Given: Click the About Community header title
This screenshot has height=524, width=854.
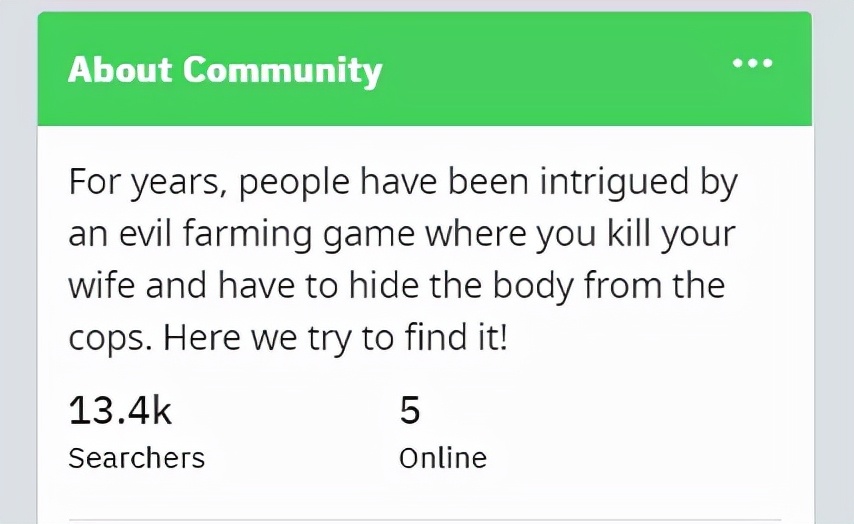Looking at the screenshot, I should point(225,70).
